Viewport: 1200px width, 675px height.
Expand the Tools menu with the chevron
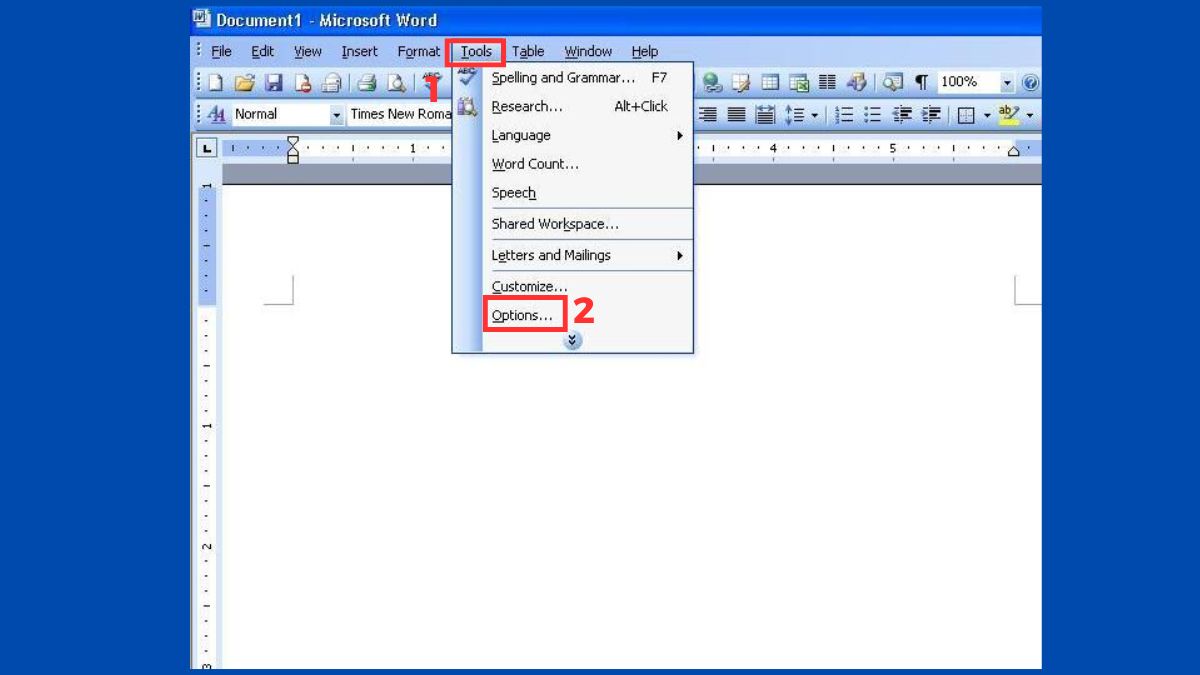[x=572, y=341]
